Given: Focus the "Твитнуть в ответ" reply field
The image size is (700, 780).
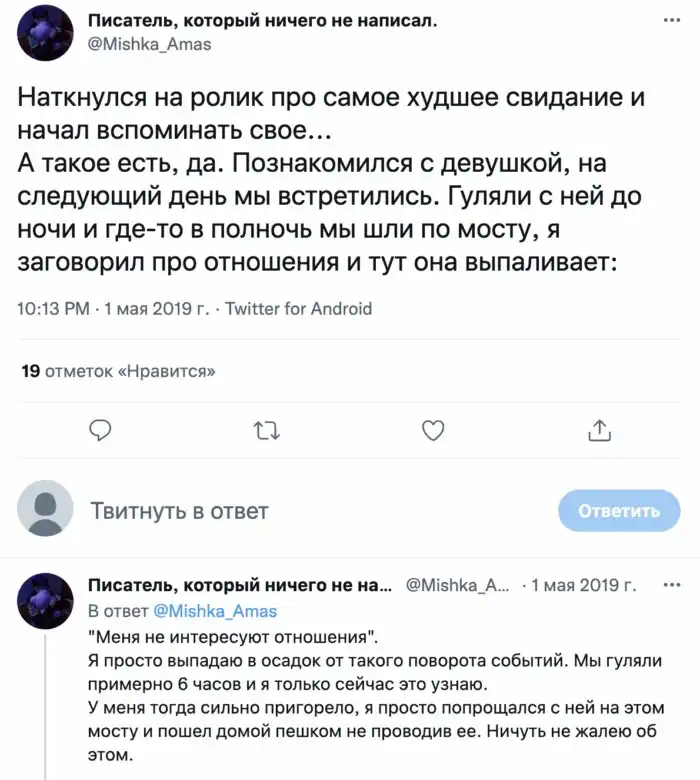Looking at the screenshot, I should coord(300,511).
